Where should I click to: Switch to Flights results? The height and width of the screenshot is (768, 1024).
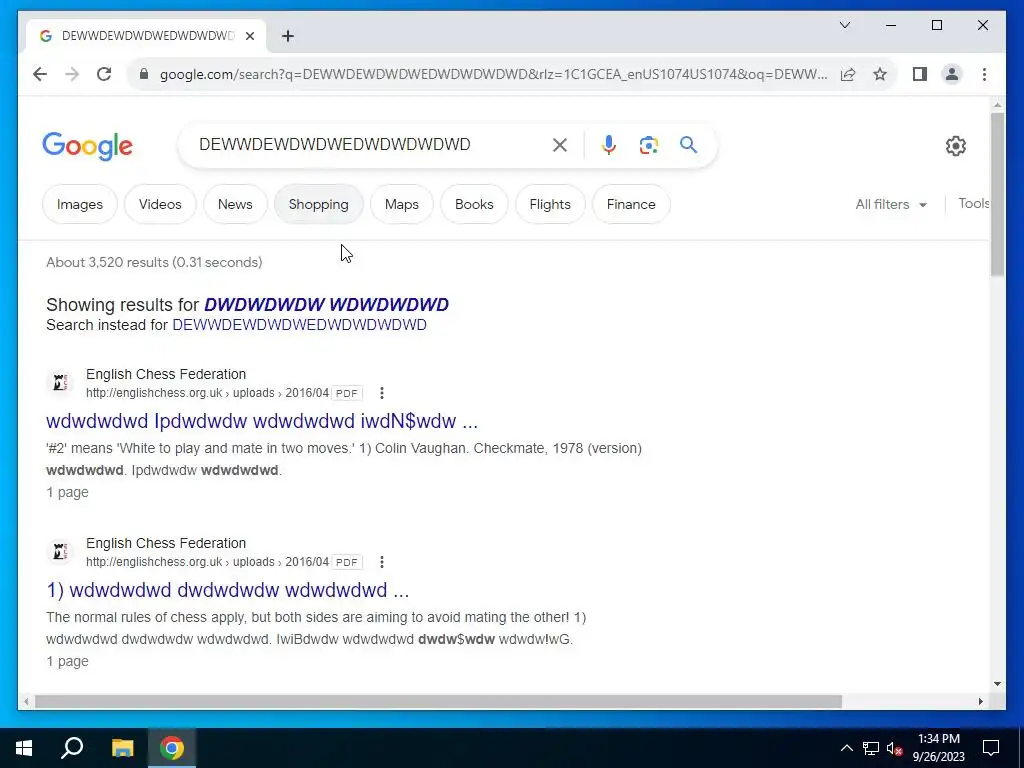click(550, 204)
